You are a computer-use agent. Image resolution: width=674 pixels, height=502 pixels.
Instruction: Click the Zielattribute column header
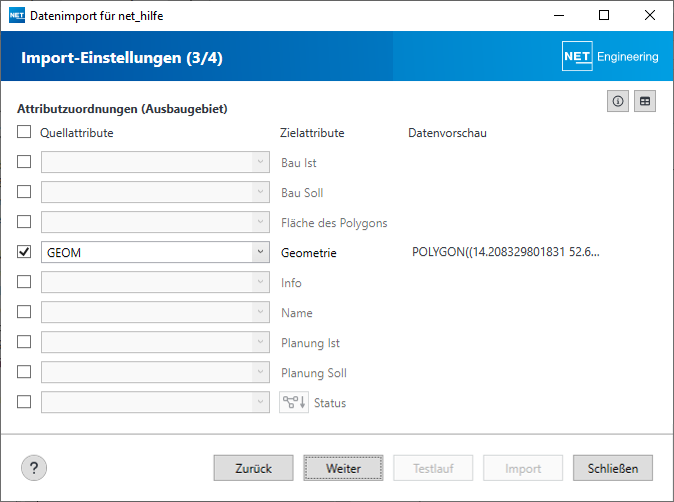coord(312,133)
